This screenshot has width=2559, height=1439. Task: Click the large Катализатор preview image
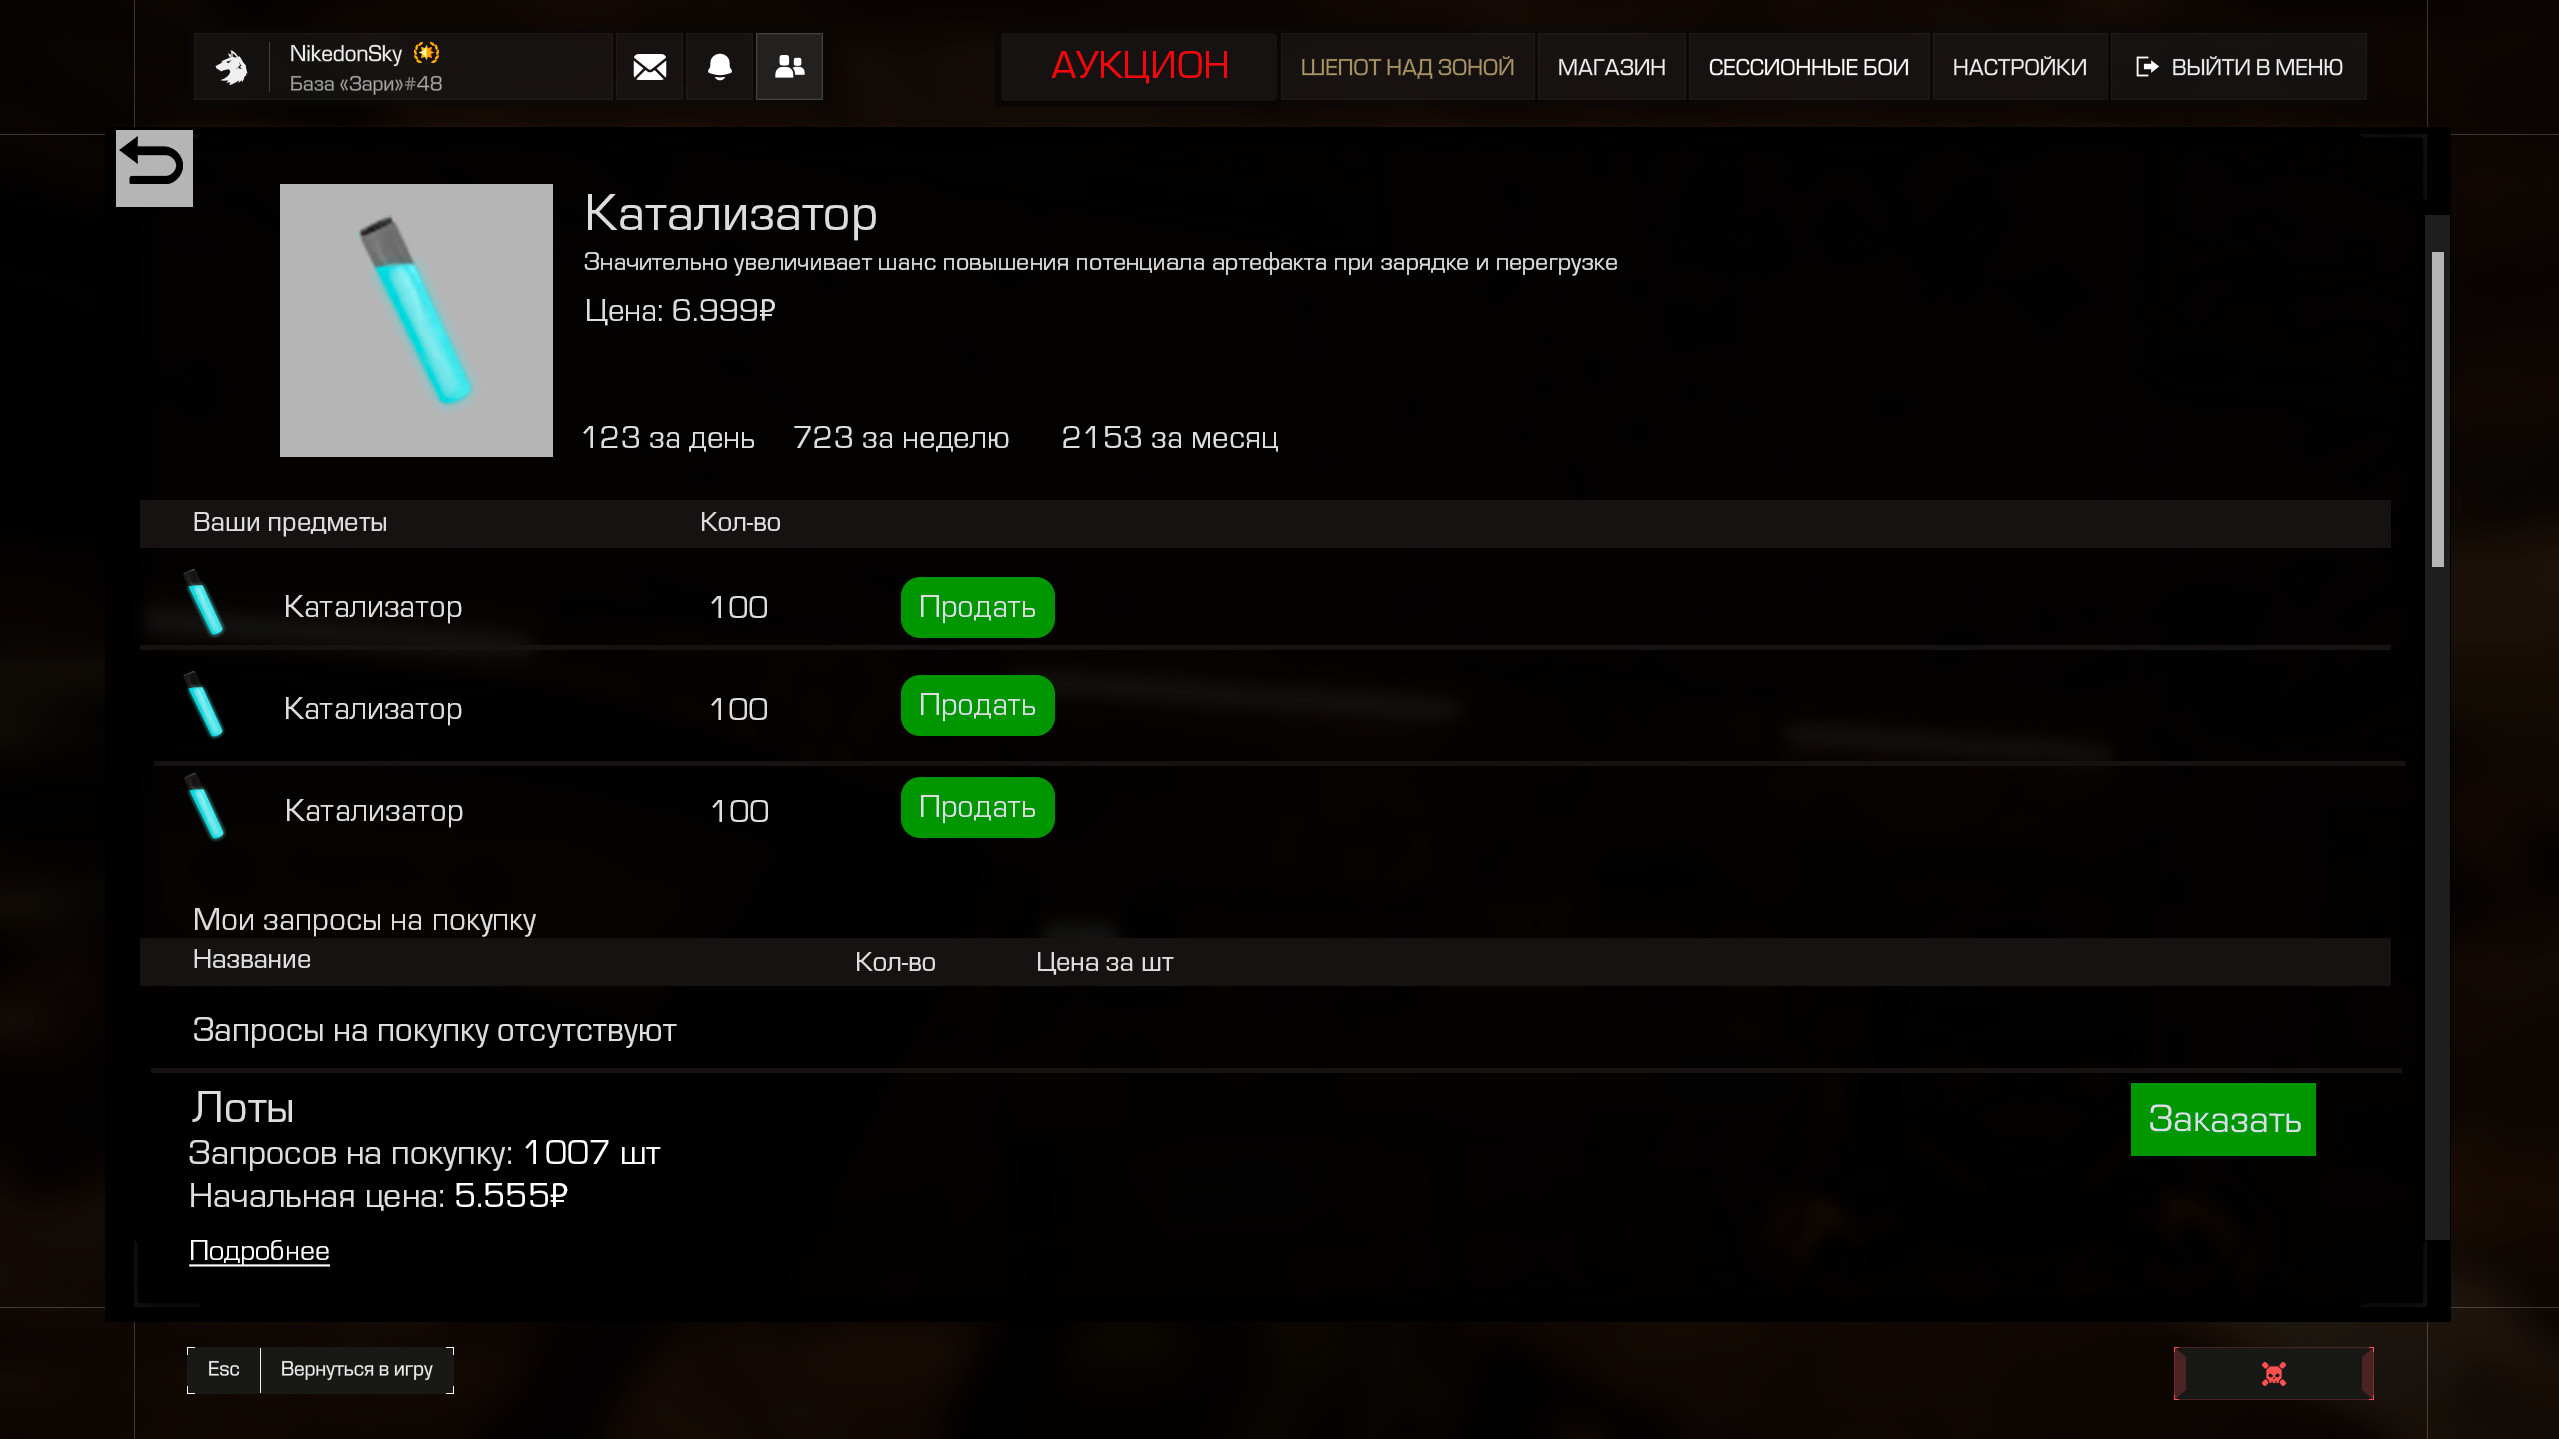pyautogui.click(x=416, y=320)
